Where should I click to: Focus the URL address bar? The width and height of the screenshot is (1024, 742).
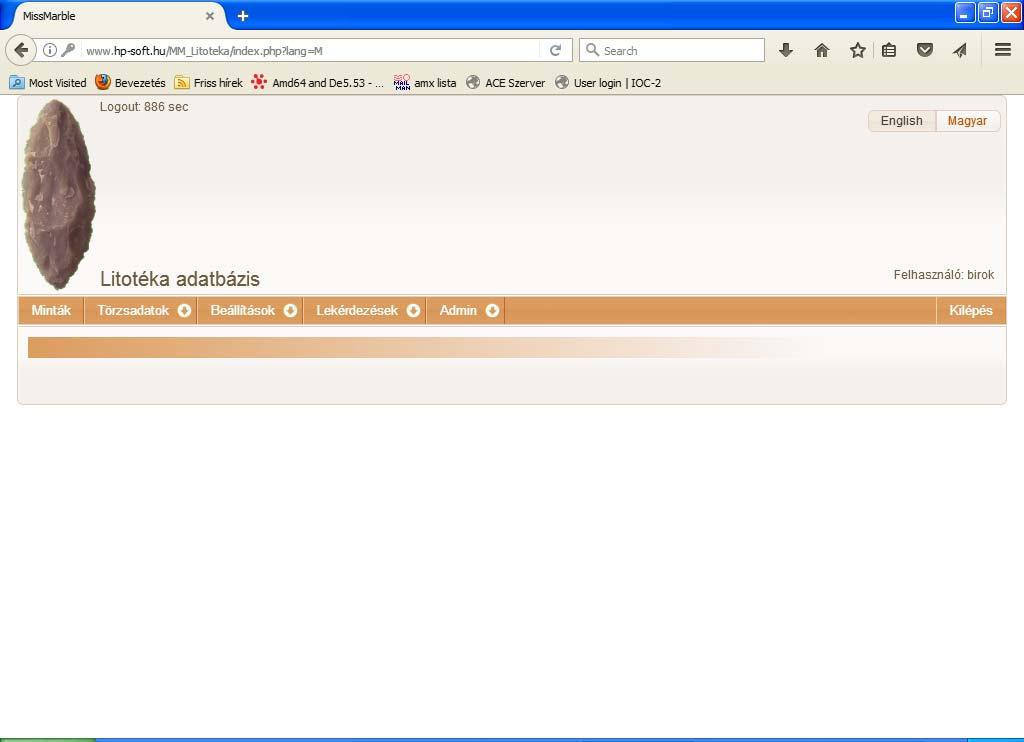310,50
